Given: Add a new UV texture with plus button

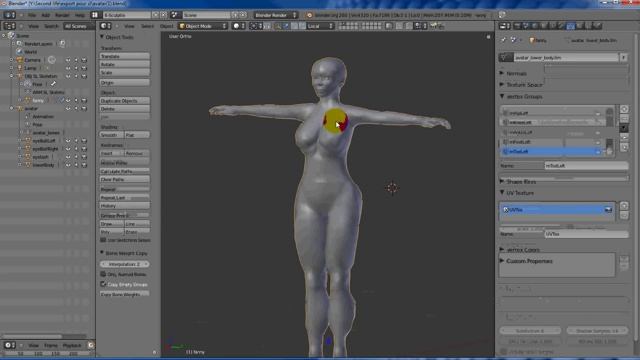Looking at the screenshot, I should 624,206.
